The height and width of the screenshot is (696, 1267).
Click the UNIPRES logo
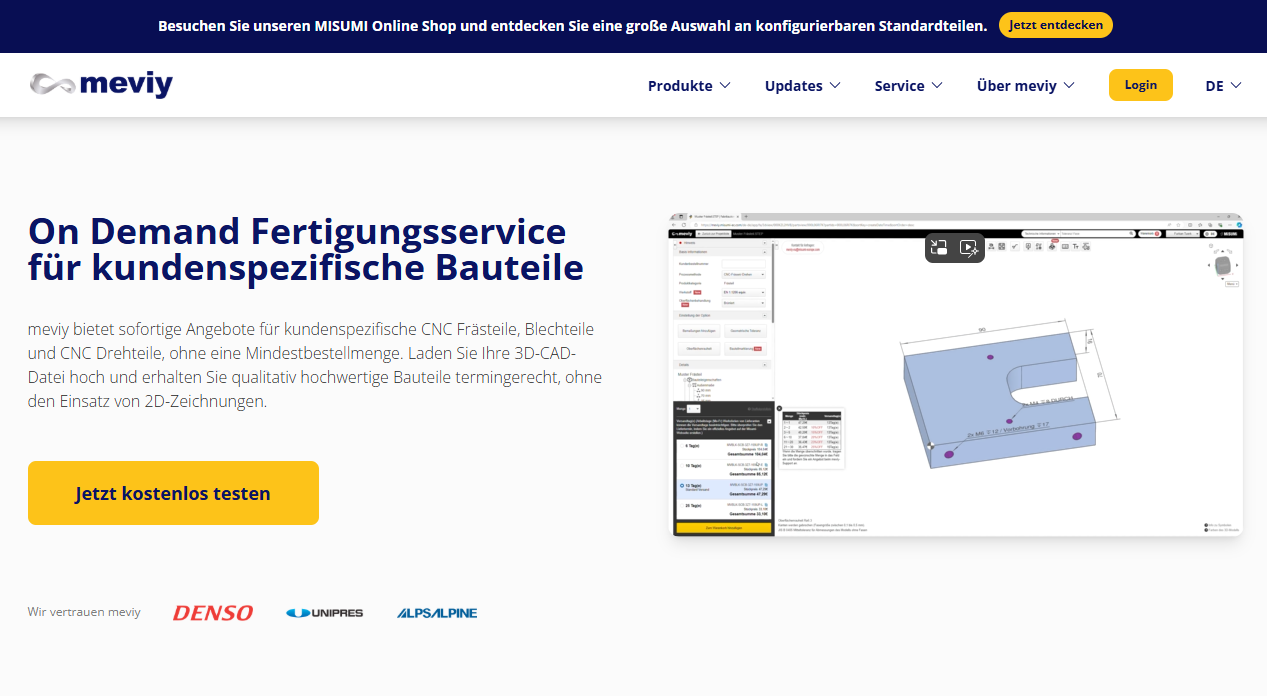tap(324, 612)
